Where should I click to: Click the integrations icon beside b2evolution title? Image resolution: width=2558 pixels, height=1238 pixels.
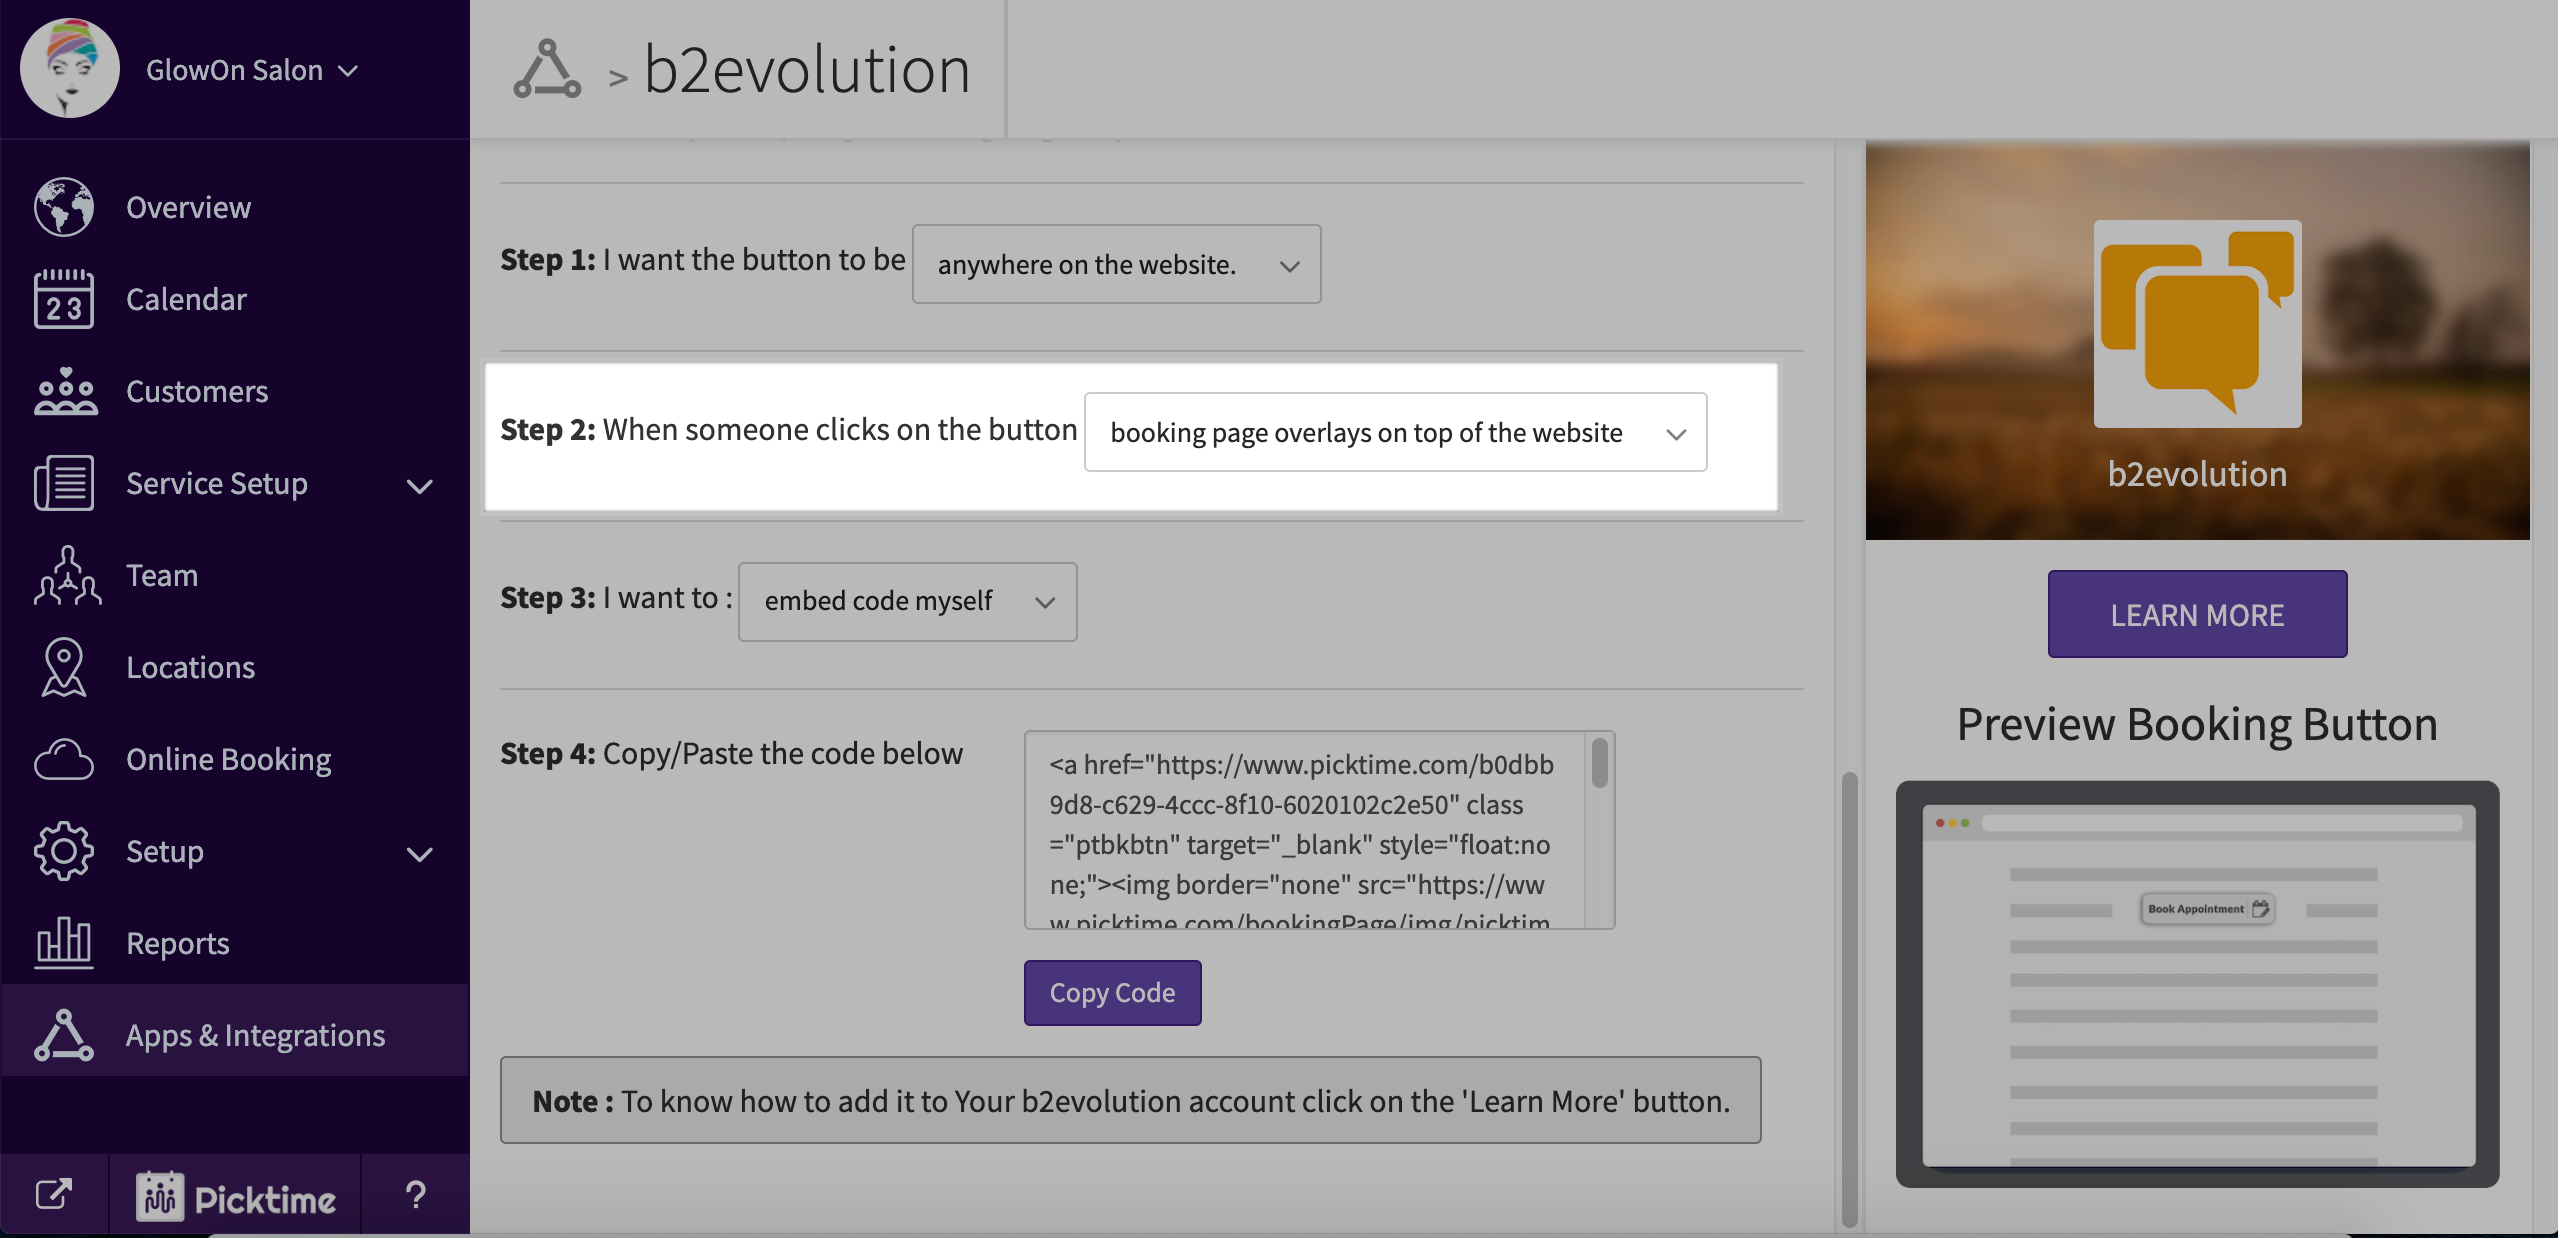tap(547, 70)
